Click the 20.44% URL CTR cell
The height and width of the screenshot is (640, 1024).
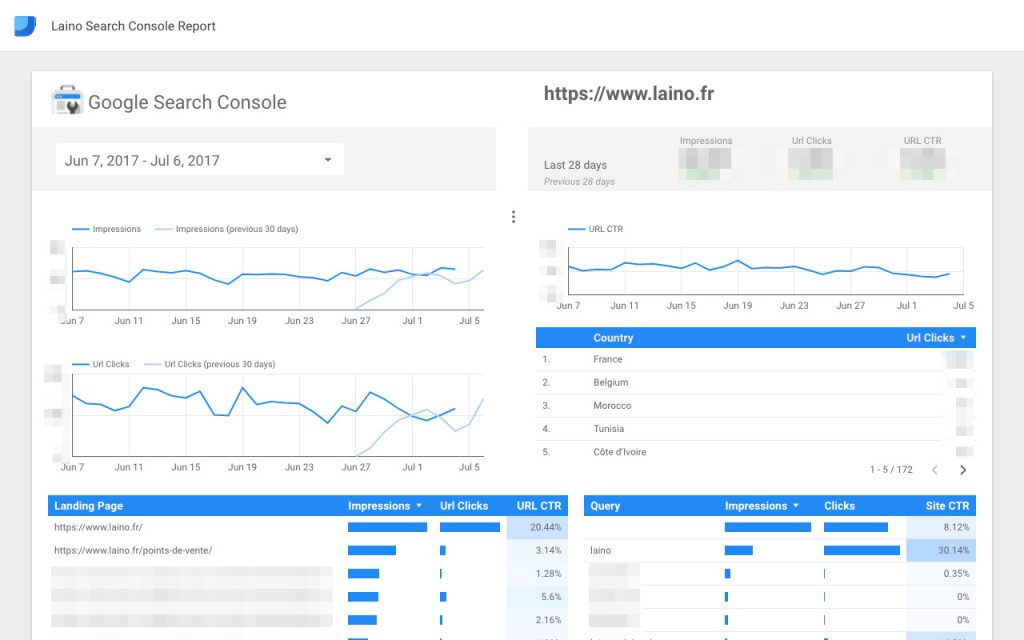(537, 527)
